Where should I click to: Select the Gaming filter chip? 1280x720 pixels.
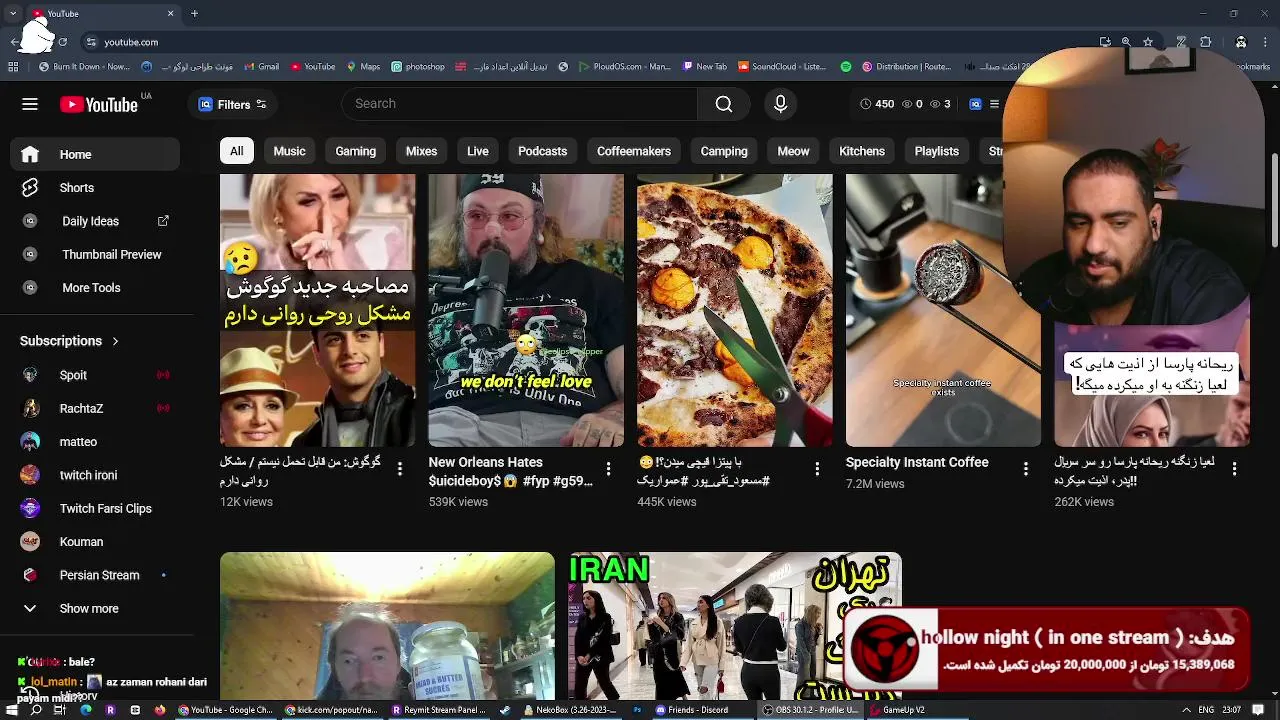click(x=355, y=151)
